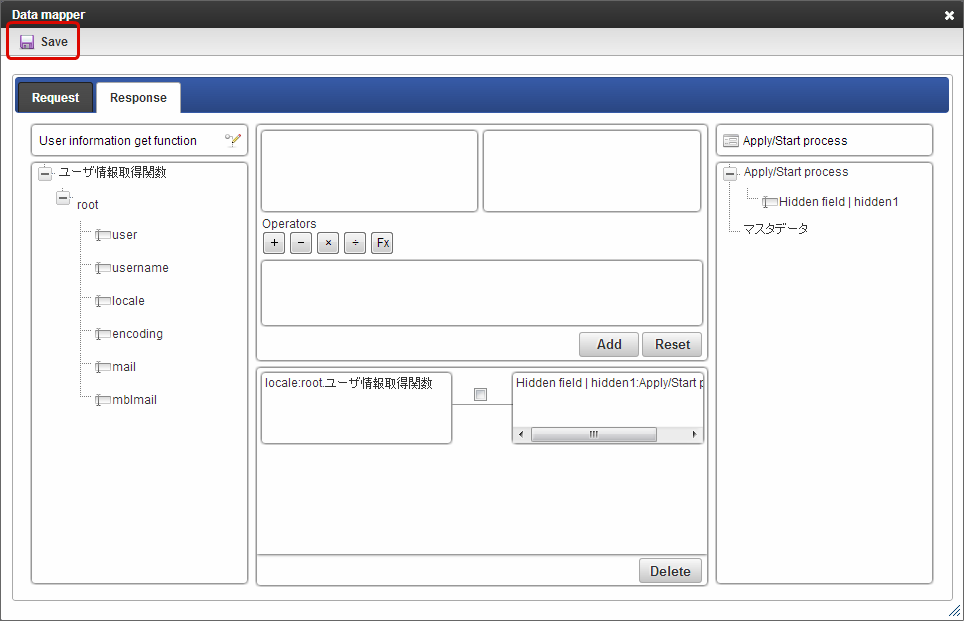Click the Delete button
This screenshot has width=964, height=621.
click(670, 571)
